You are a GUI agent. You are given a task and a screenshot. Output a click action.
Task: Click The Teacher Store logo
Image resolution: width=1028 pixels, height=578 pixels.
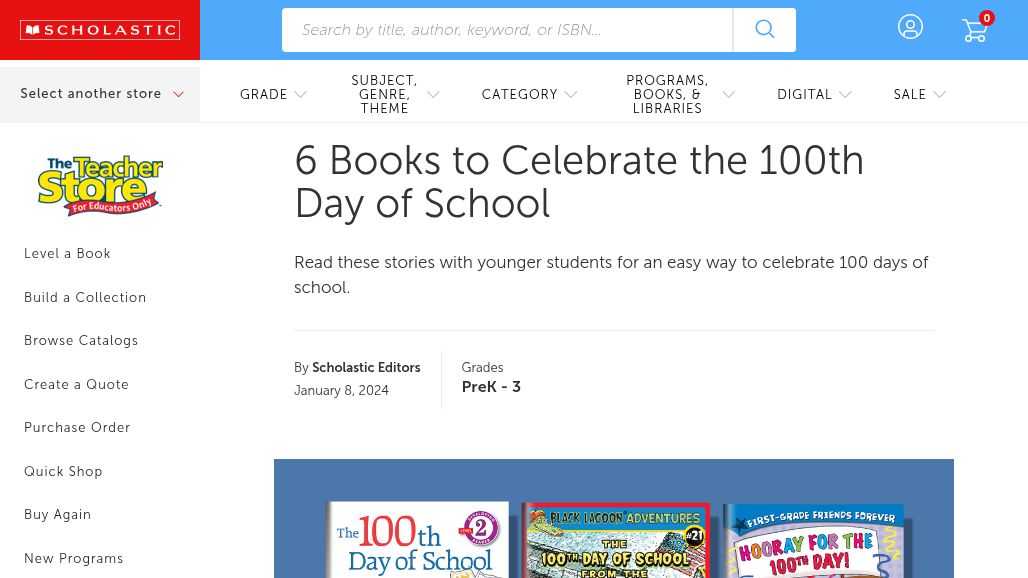click(x=100, y=185)
